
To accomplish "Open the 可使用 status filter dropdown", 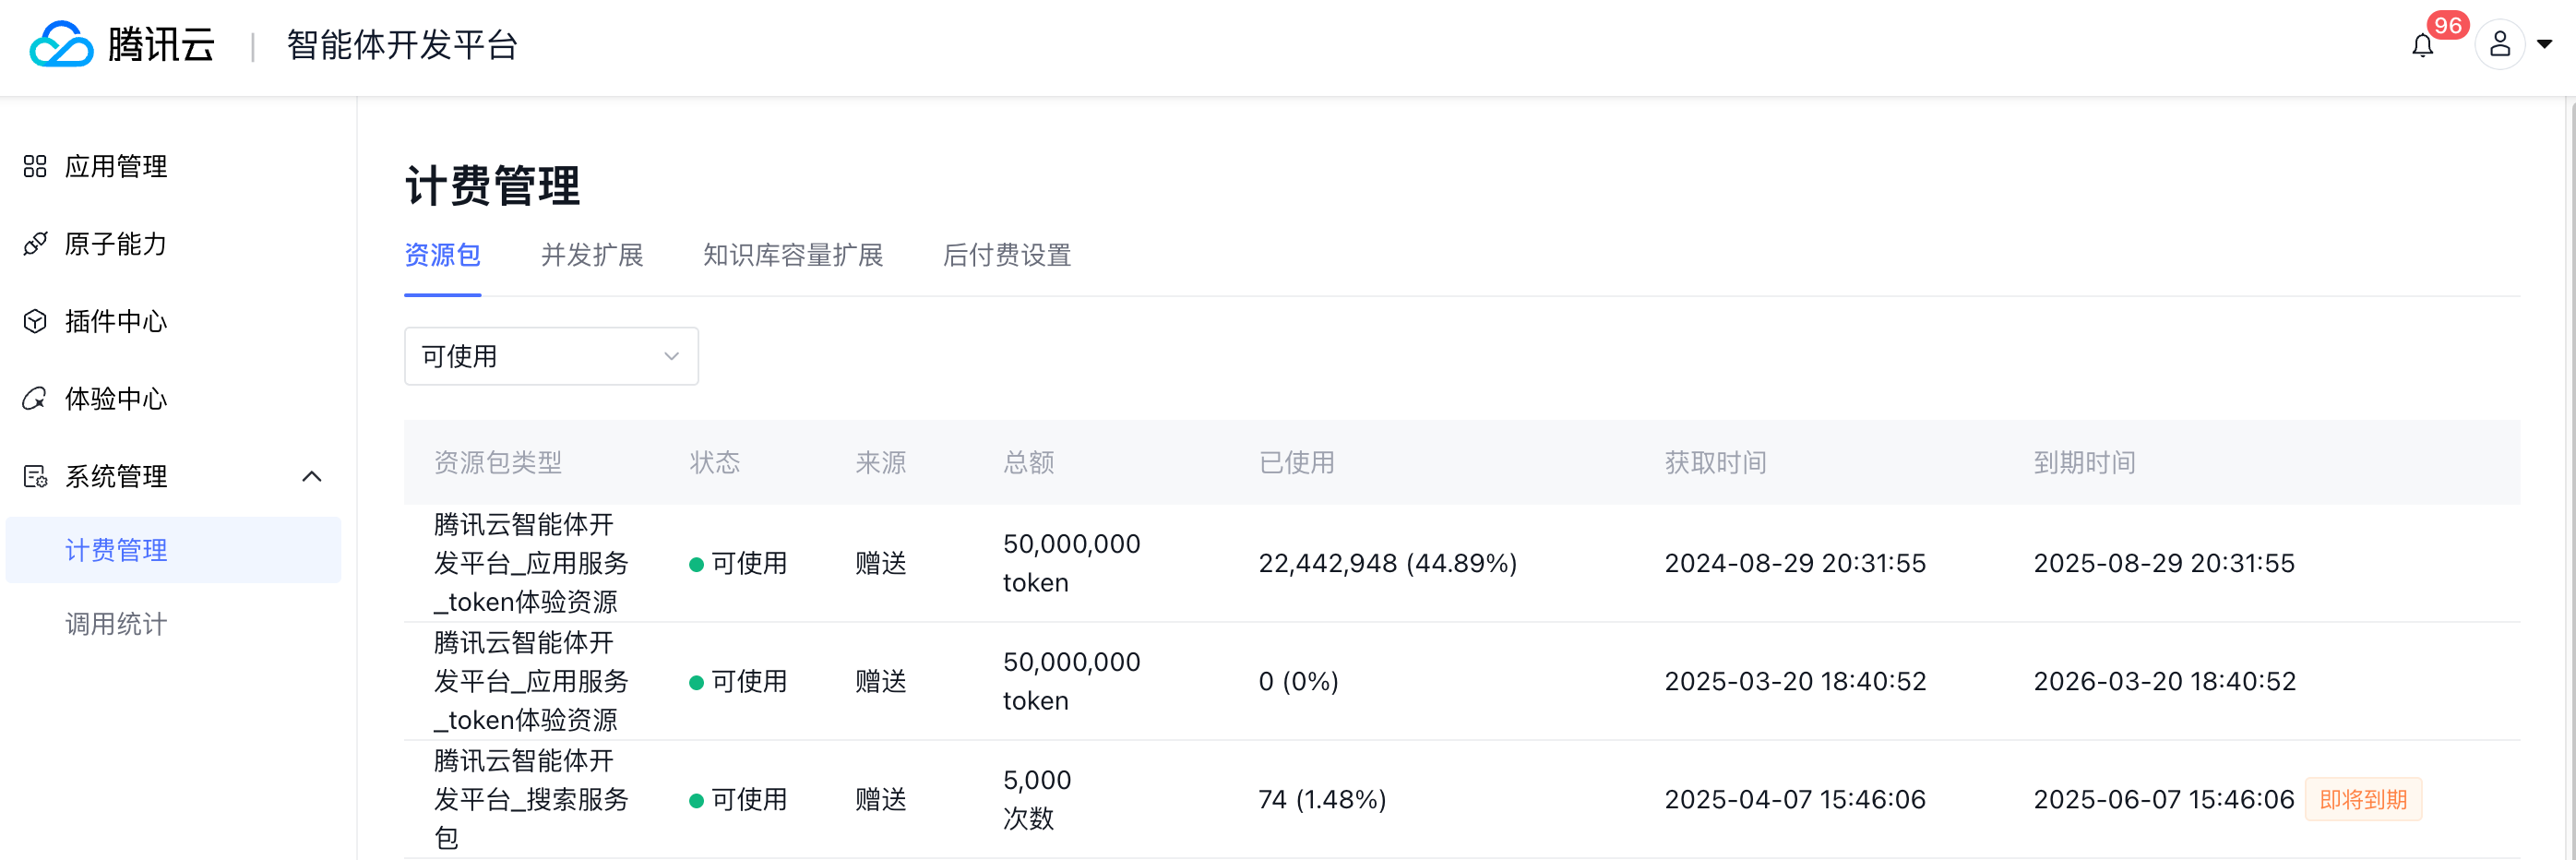I will click(551, 356).
